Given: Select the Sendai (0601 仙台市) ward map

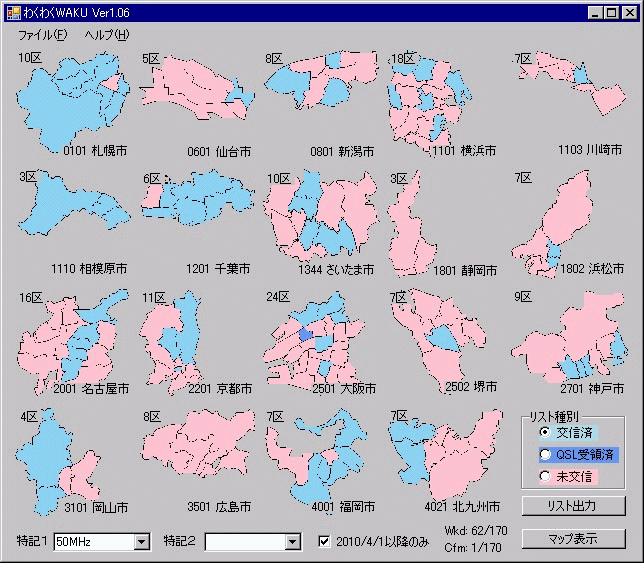Looking at the screenshot, I should pos(197,88).
